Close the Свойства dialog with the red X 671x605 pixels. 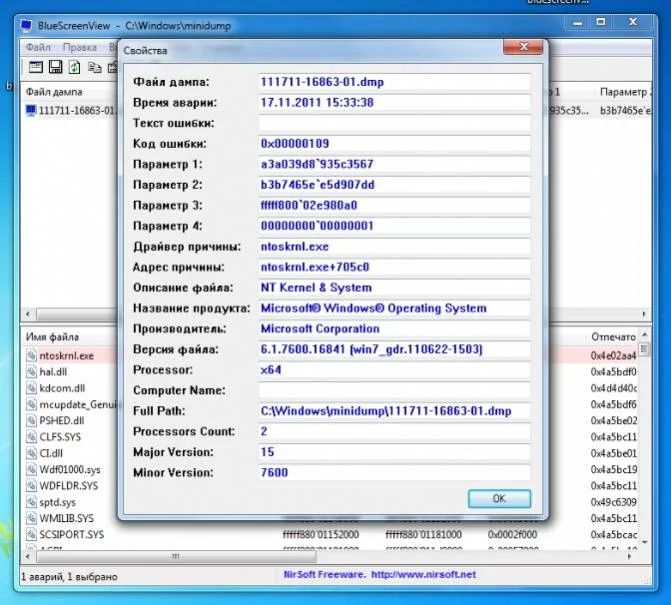coord(523,47)
